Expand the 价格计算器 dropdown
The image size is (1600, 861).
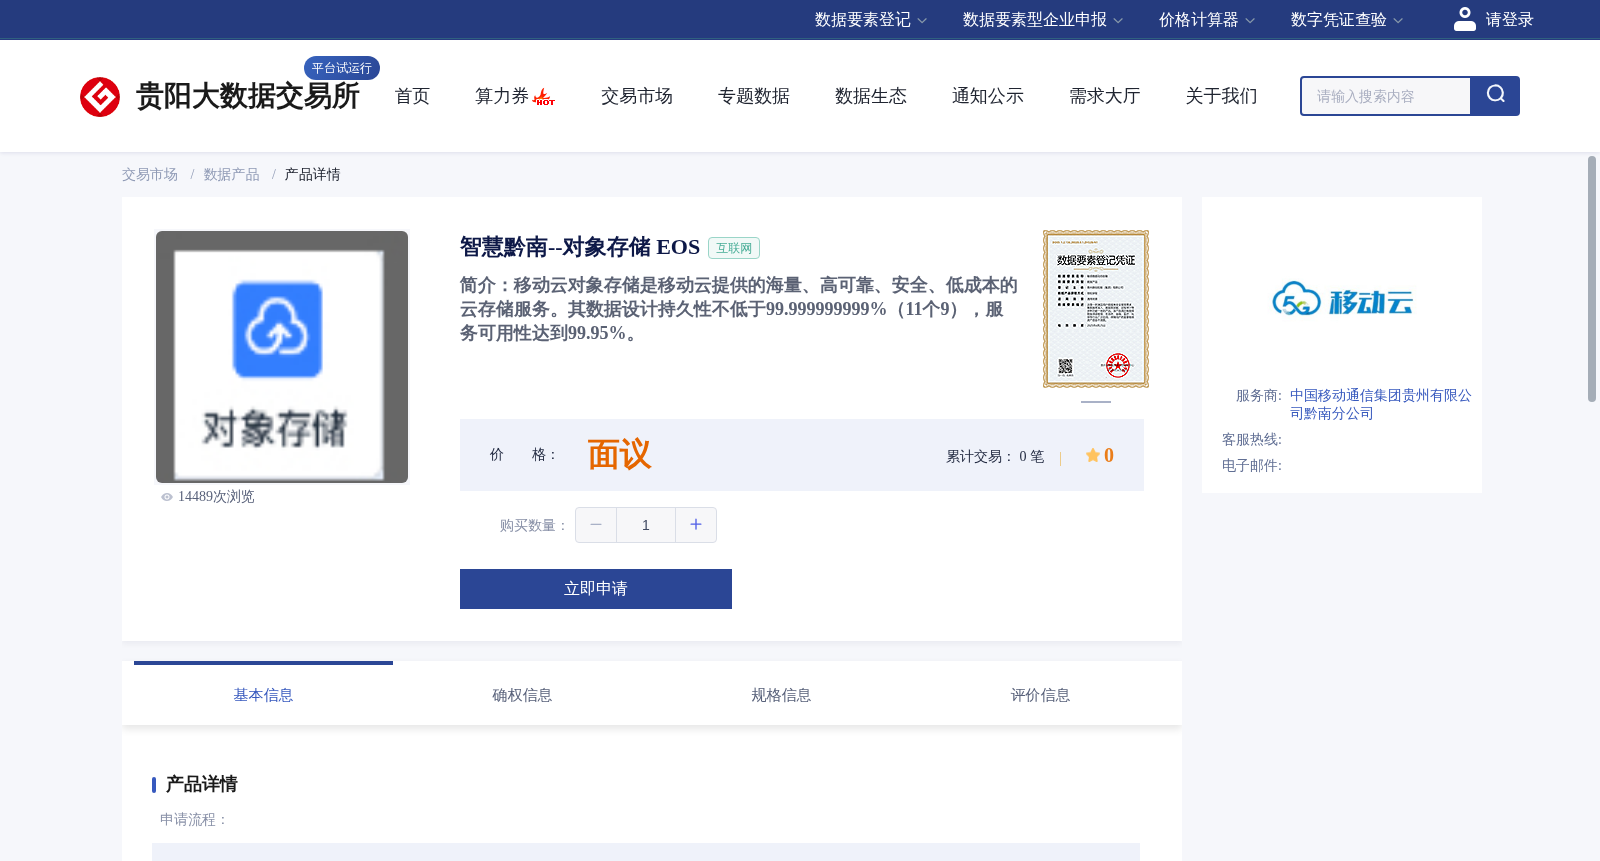tap(1207, 20)
